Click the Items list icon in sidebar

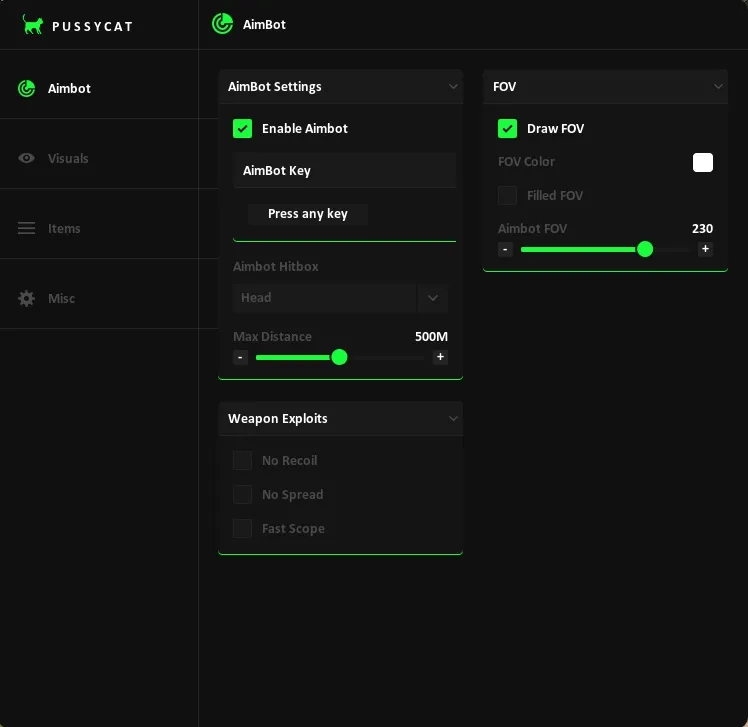coord(27,228)
